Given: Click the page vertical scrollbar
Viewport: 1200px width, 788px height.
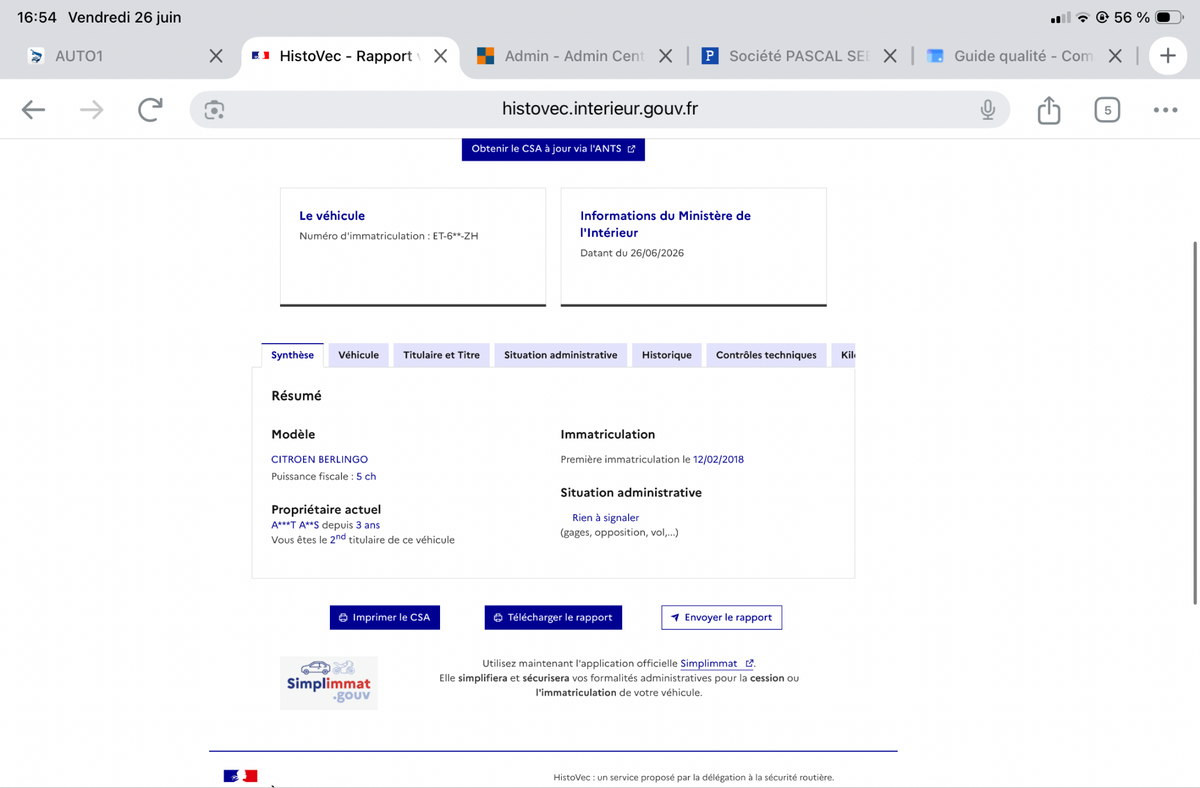Looking at the screenshot, I should click(x=1195, y=423).
